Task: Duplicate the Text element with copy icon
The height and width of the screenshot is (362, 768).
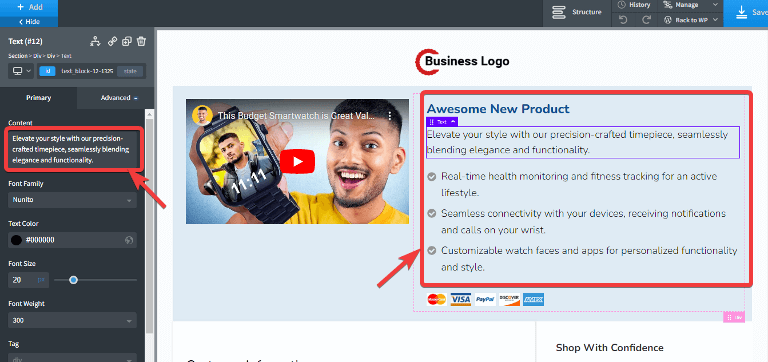Action: point(127,41)
